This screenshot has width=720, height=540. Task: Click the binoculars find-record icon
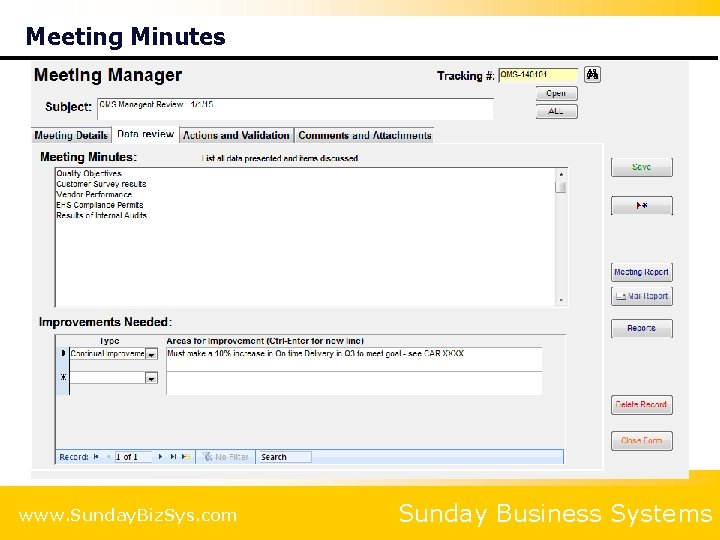(x=592, y=74)
